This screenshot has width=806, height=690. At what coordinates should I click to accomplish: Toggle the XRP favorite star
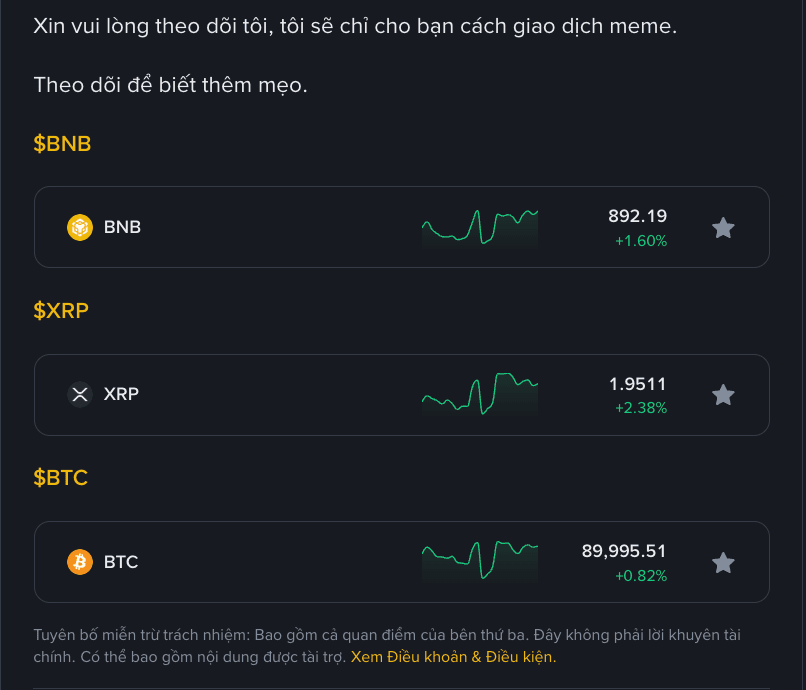click(x=723, y=395)
